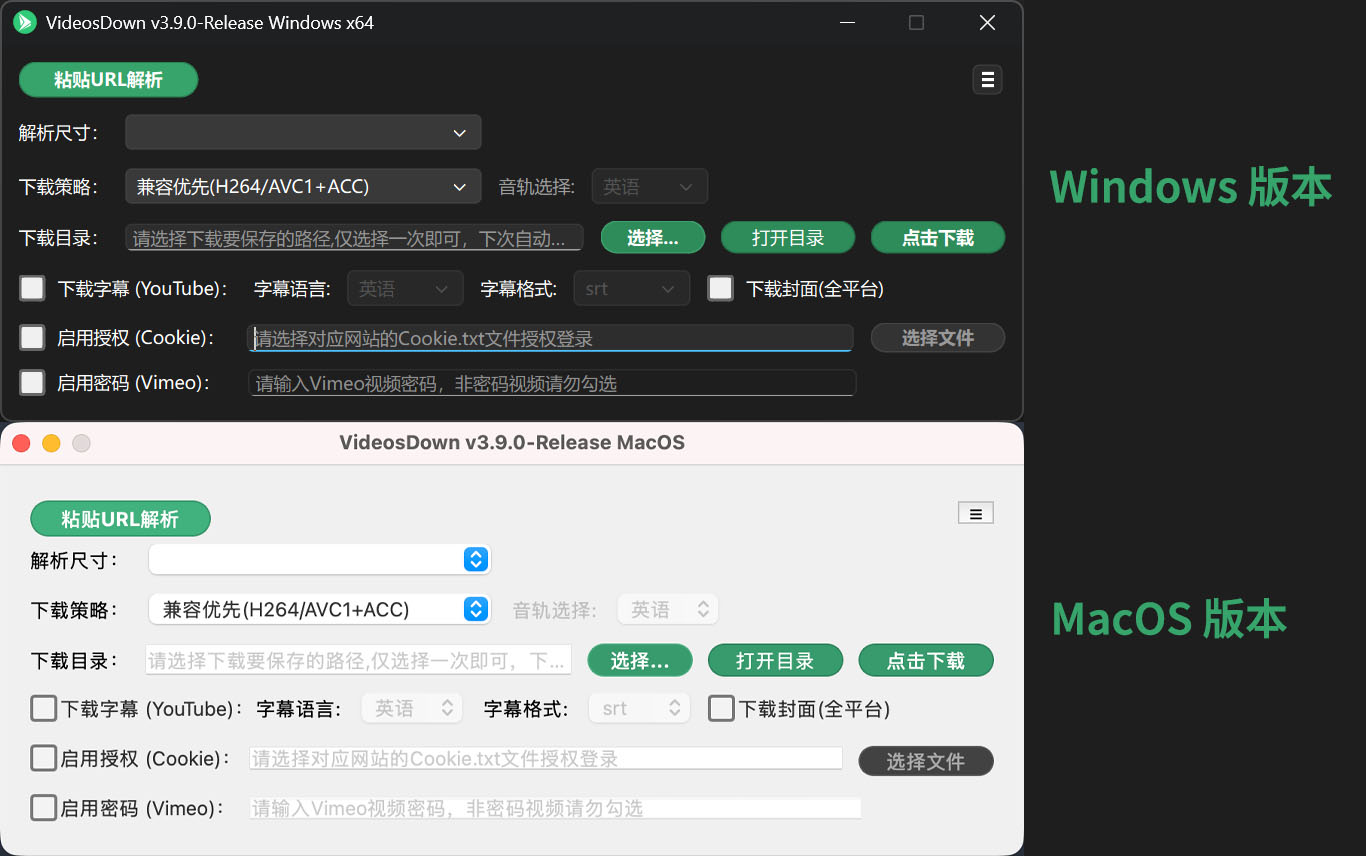The image size is (1366, 856).
Task: Enable 启用授权 (Cookie) in the Windows version
Action: click(32, 337)
